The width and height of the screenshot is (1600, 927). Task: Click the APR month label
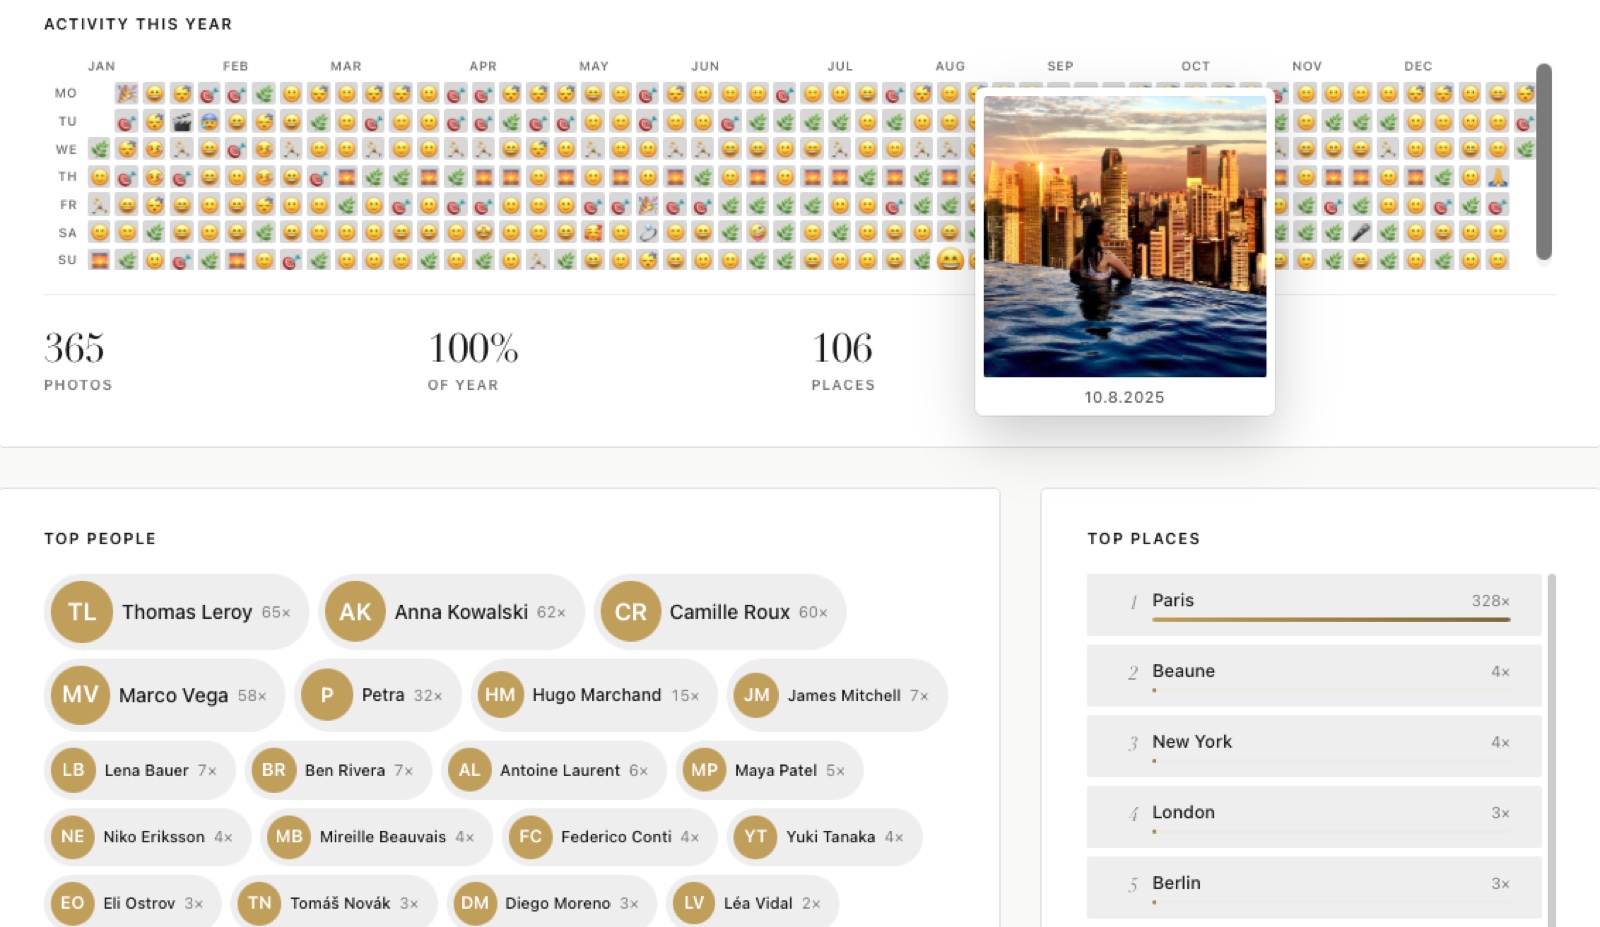click(x=483, y=66)
